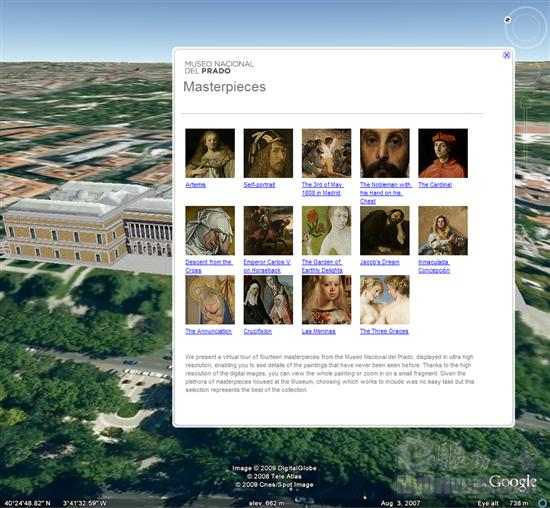This screenshot has height=508, width=550.
Task: Click the compass north indicator
Action: pyautogui.click(x=507, y=20)
